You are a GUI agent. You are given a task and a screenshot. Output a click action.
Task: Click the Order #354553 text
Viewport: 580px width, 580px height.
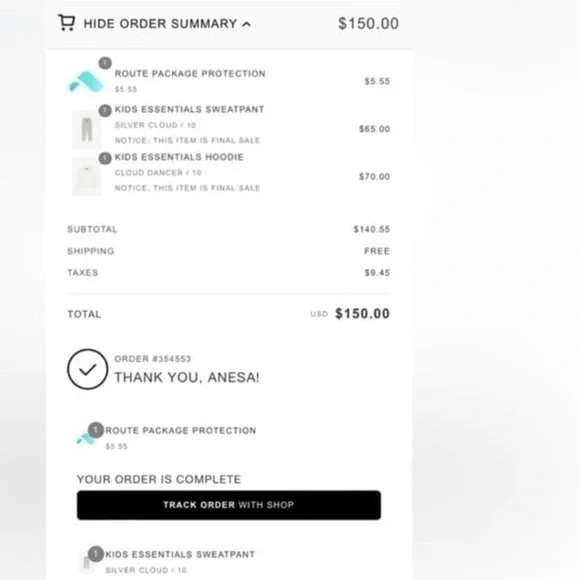152,359
